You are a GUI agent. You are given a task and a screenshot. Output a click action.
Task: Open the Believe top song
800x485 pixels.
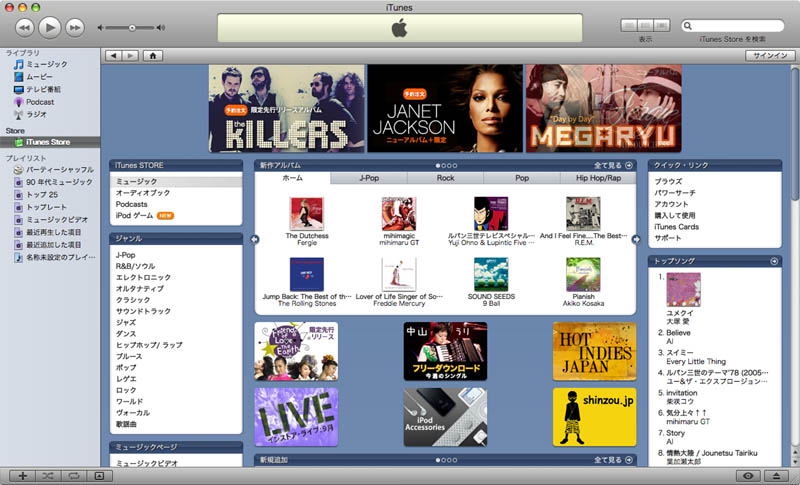[679, 333]
